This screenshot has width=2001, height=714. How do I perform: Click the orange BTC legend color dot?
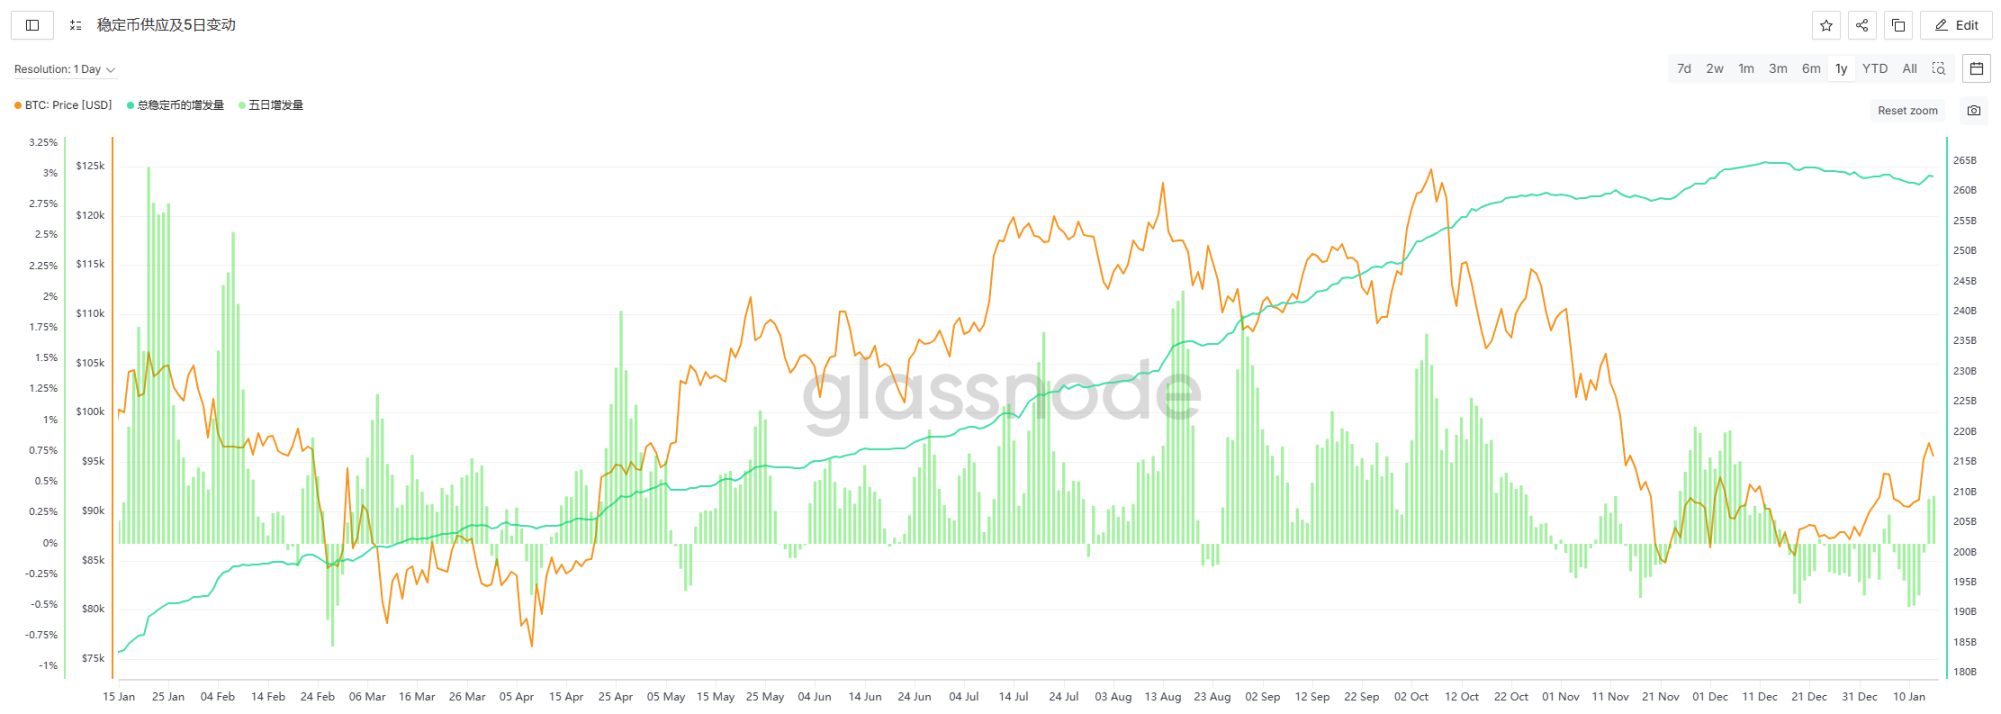coord(18,105)
